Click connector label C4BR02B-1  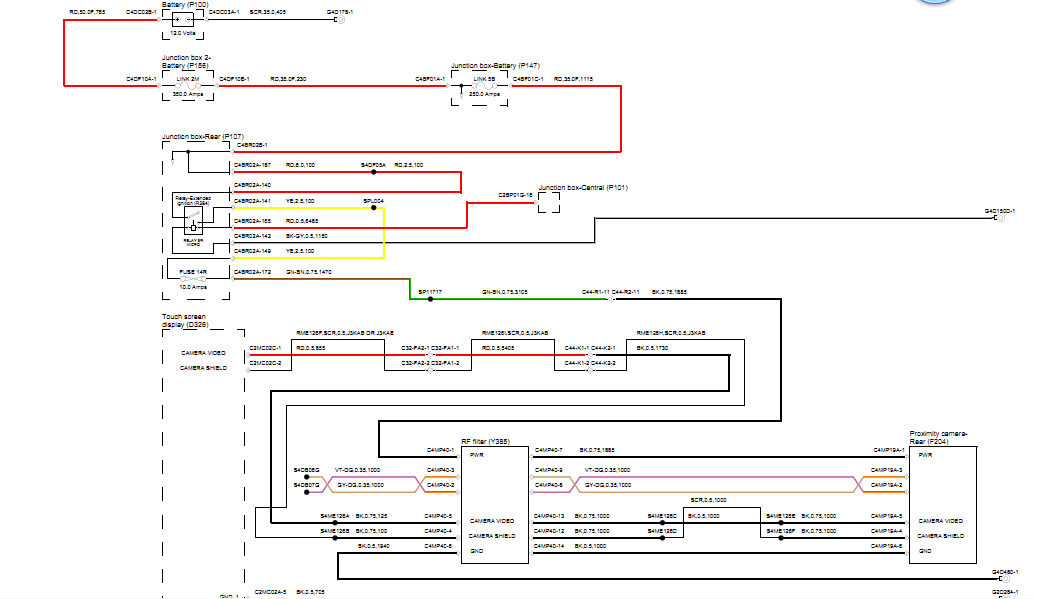[252, 145]
